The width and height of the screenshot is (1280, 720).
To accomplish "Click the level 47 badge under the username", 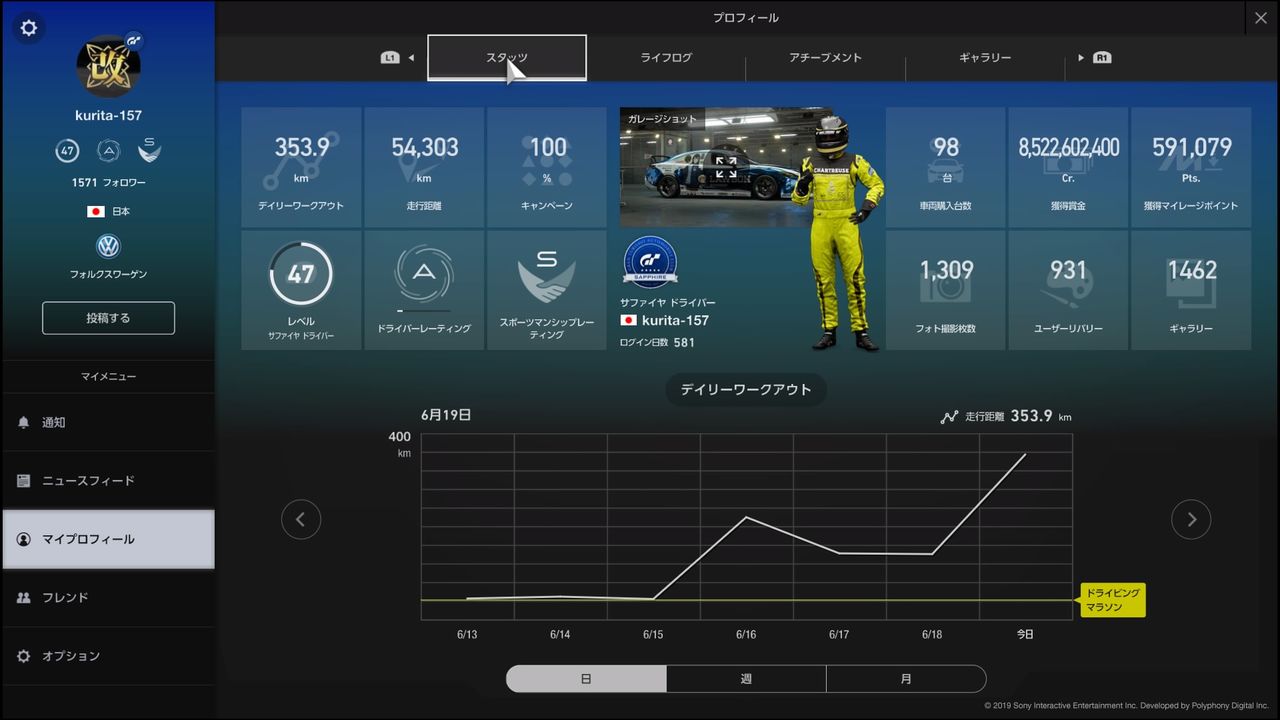I will (67, 151).
